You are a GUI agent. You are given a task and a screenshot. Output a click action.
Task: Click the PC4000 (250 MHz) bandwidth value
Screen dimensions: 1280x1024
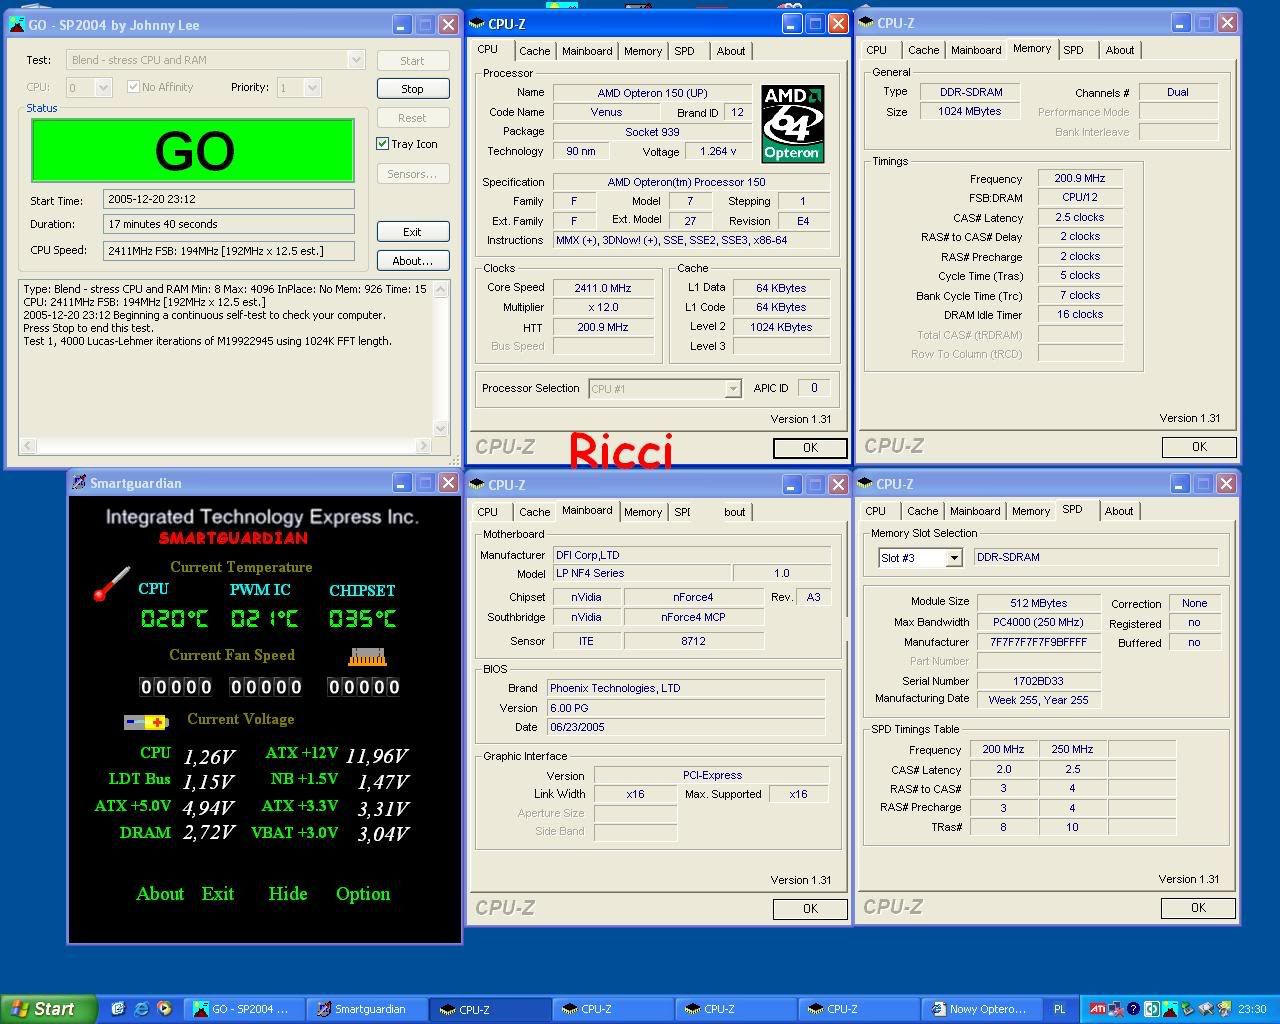click(1038, 622)
